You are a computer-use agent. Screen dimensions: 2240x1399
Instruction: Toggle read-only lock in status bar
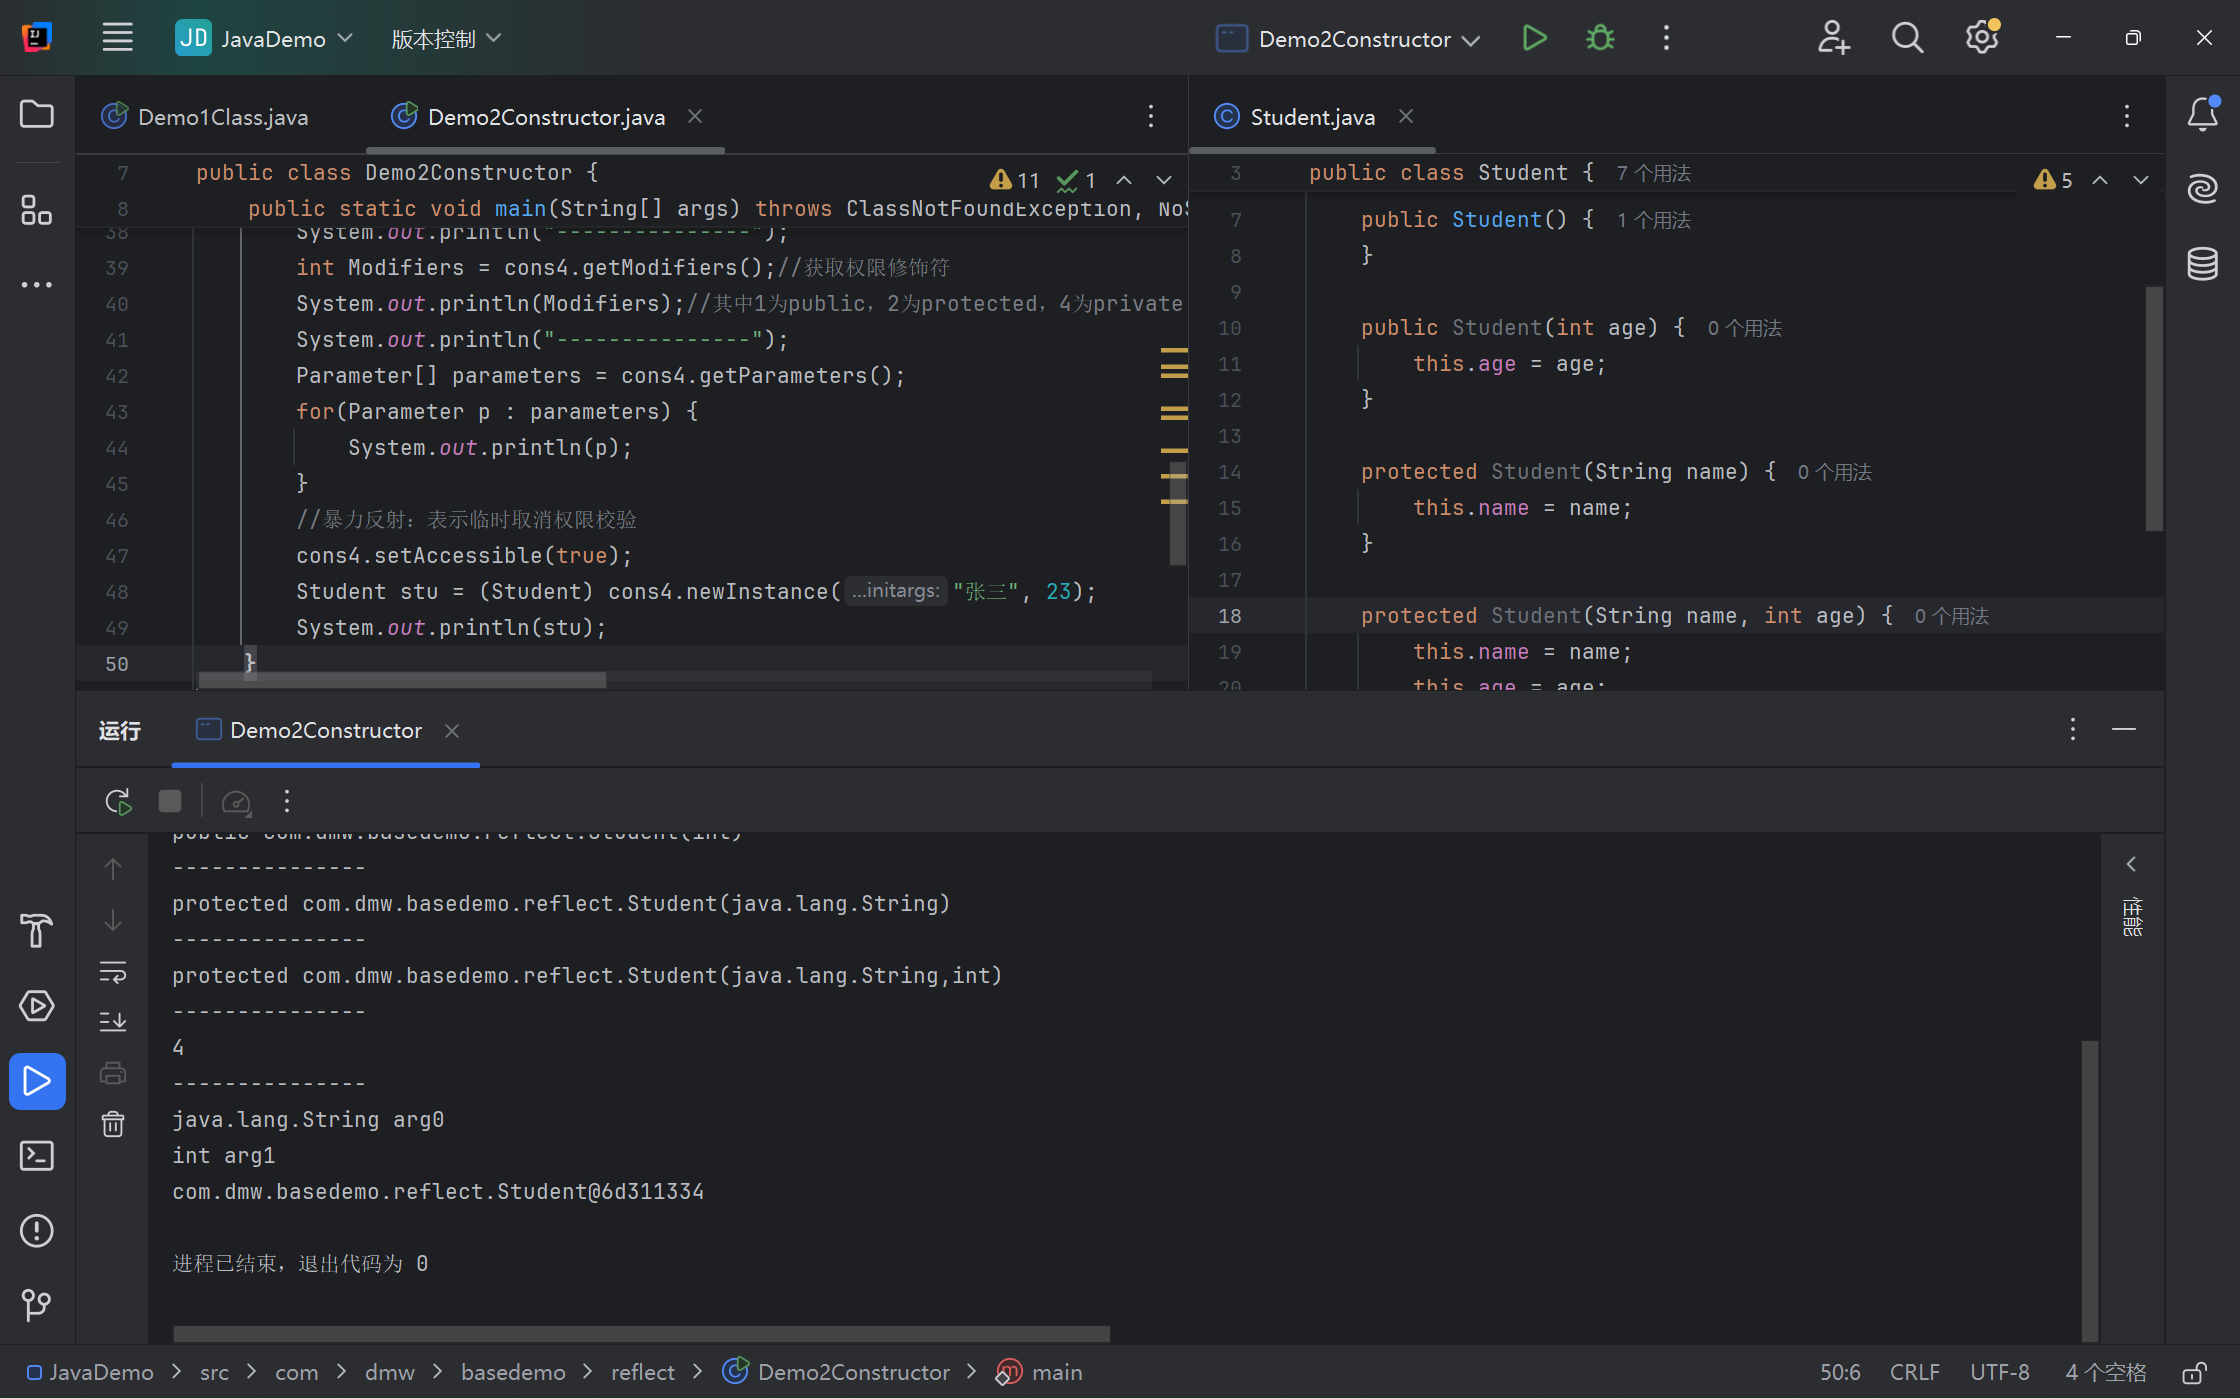point(2194,1373)
